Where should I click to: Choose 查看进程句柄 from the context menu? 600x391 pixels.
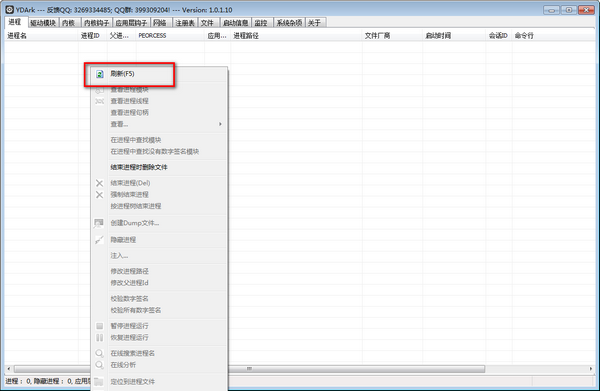pos(129,112)
